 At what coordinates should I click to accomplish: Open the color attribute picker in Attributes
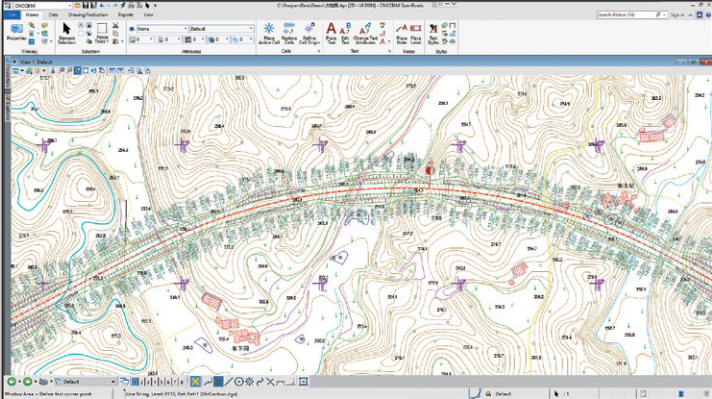141,40
